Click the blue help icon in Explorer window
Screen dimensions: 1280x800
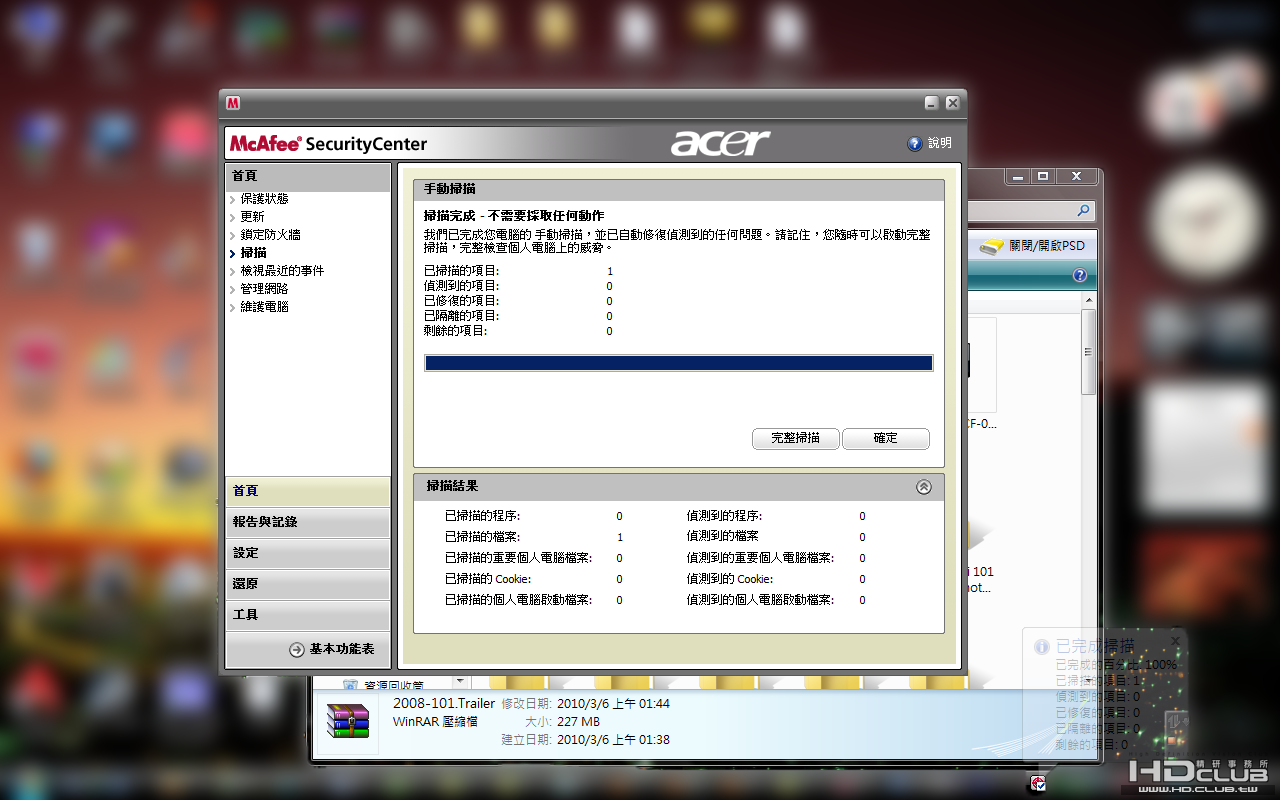coord(1080,275)
